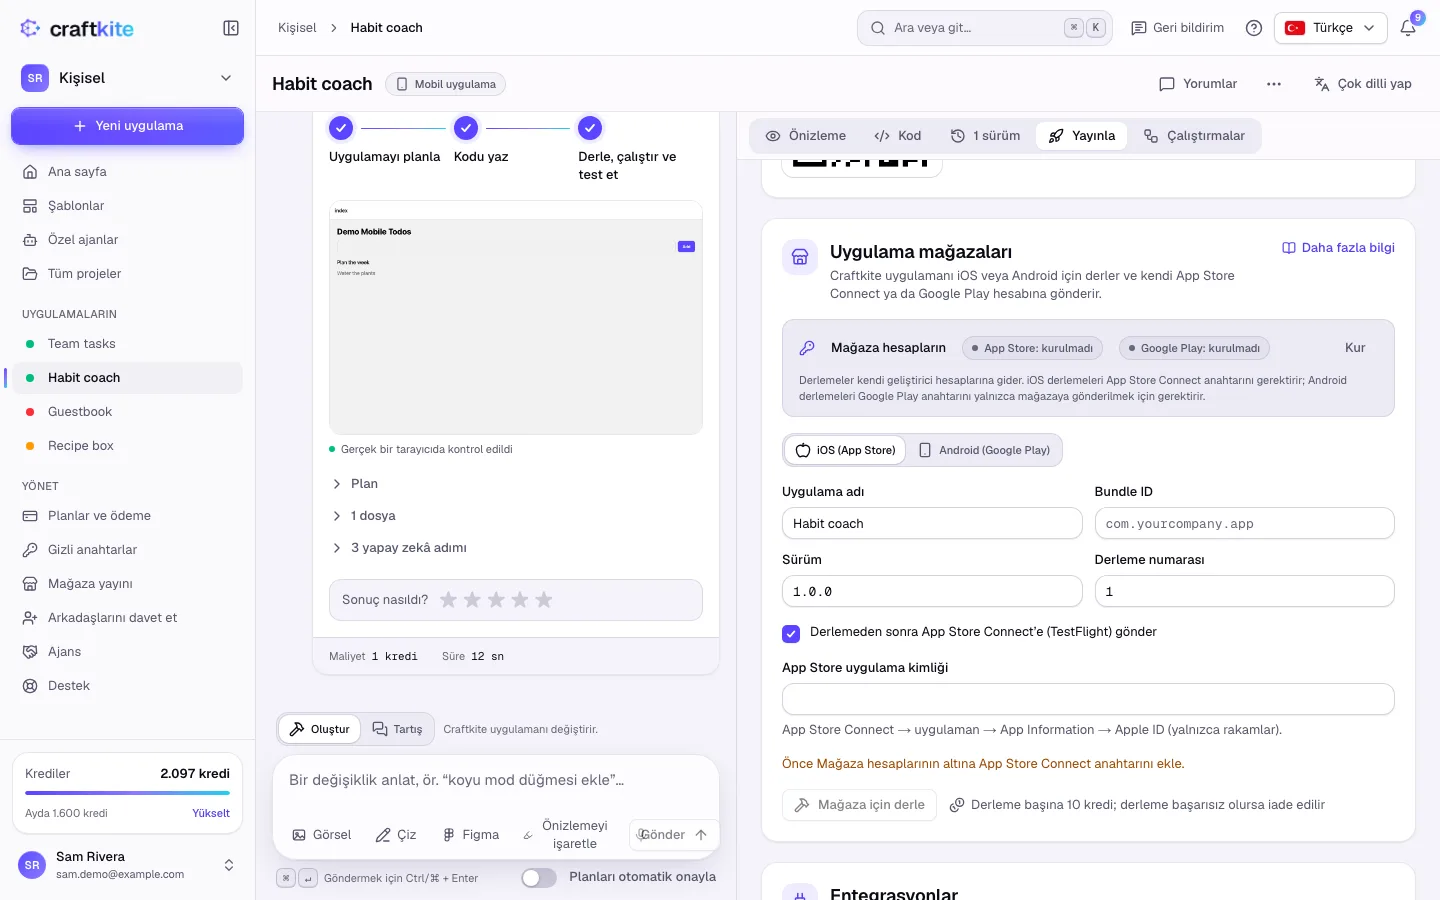Image resolution: width=1440 pixels, height=900 pixels.
Task: Import from Figma
Action: [x=471, y=835]
